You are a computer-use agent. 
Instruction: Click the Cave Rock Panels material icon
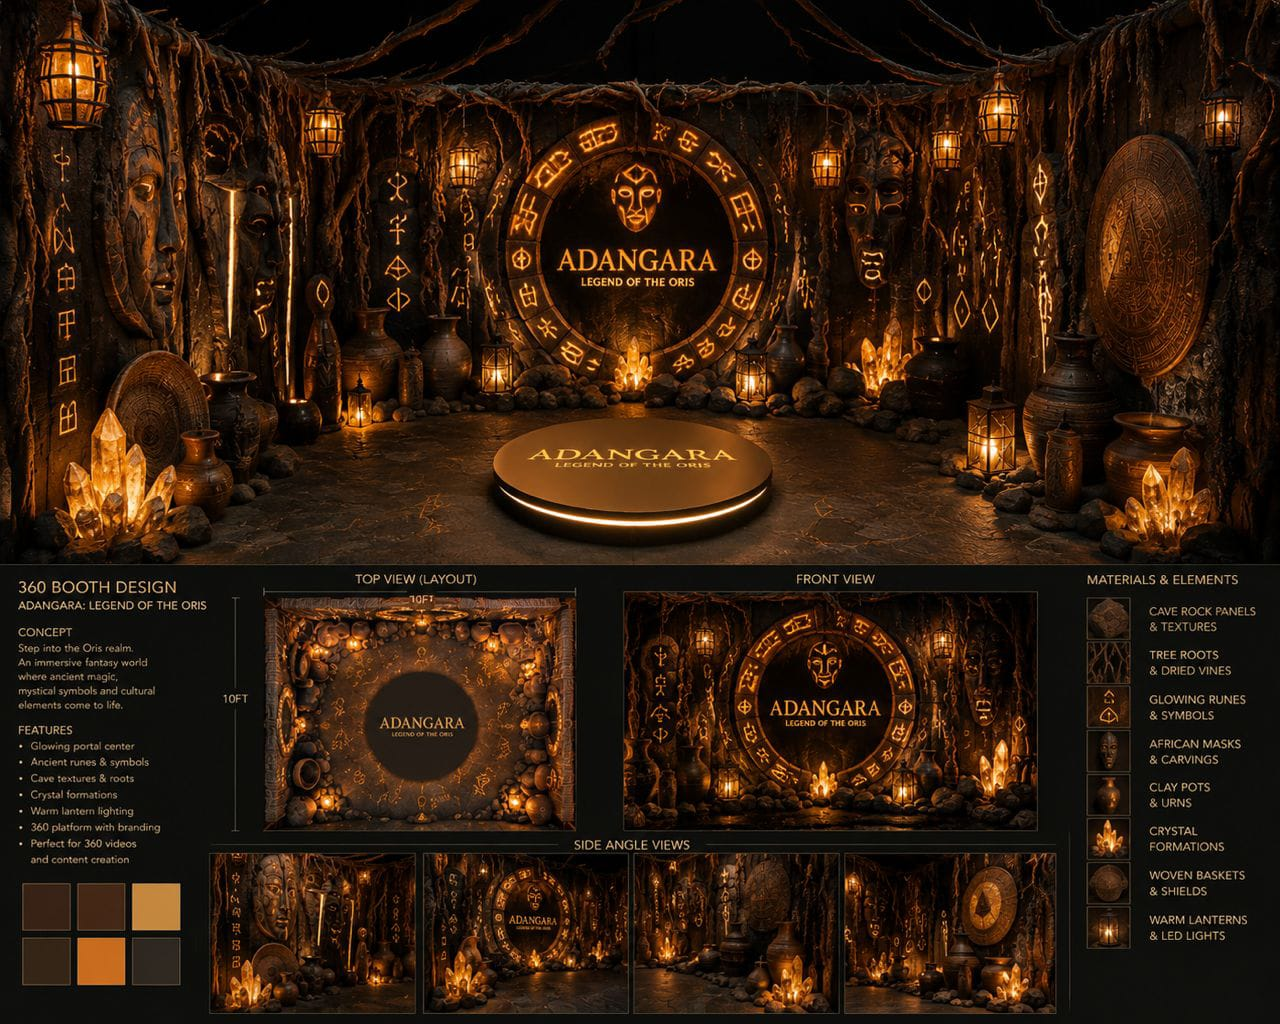(1108, 618)
